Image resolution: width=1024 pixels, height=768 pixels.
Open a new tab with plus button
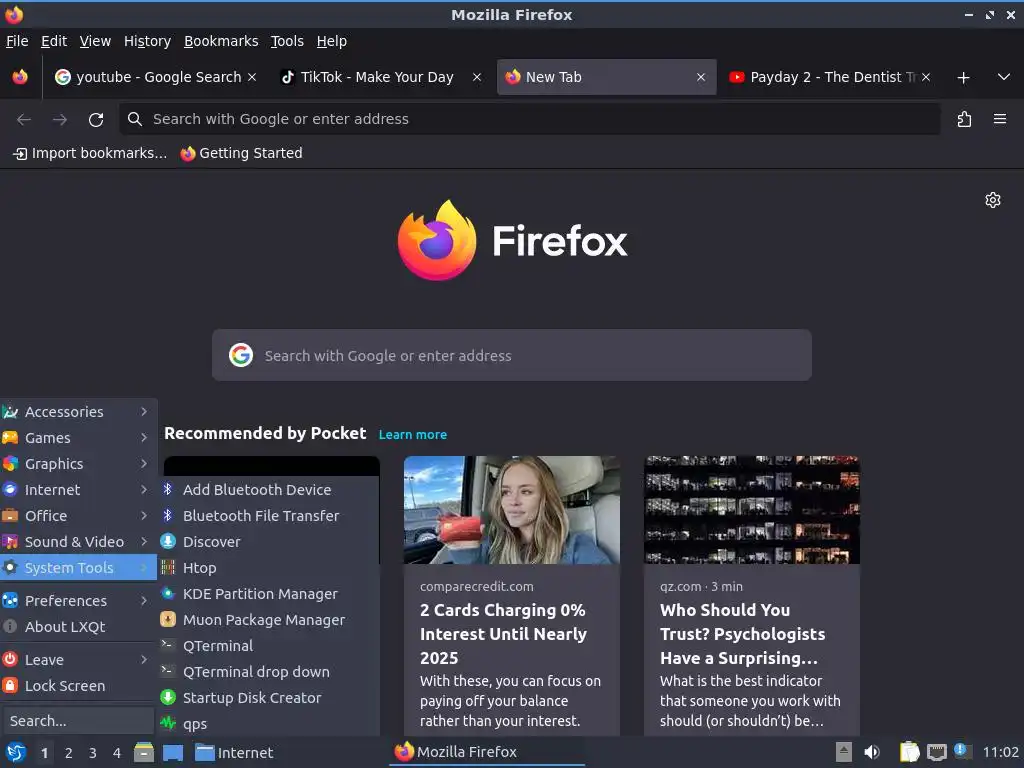[x=963, y=78]
